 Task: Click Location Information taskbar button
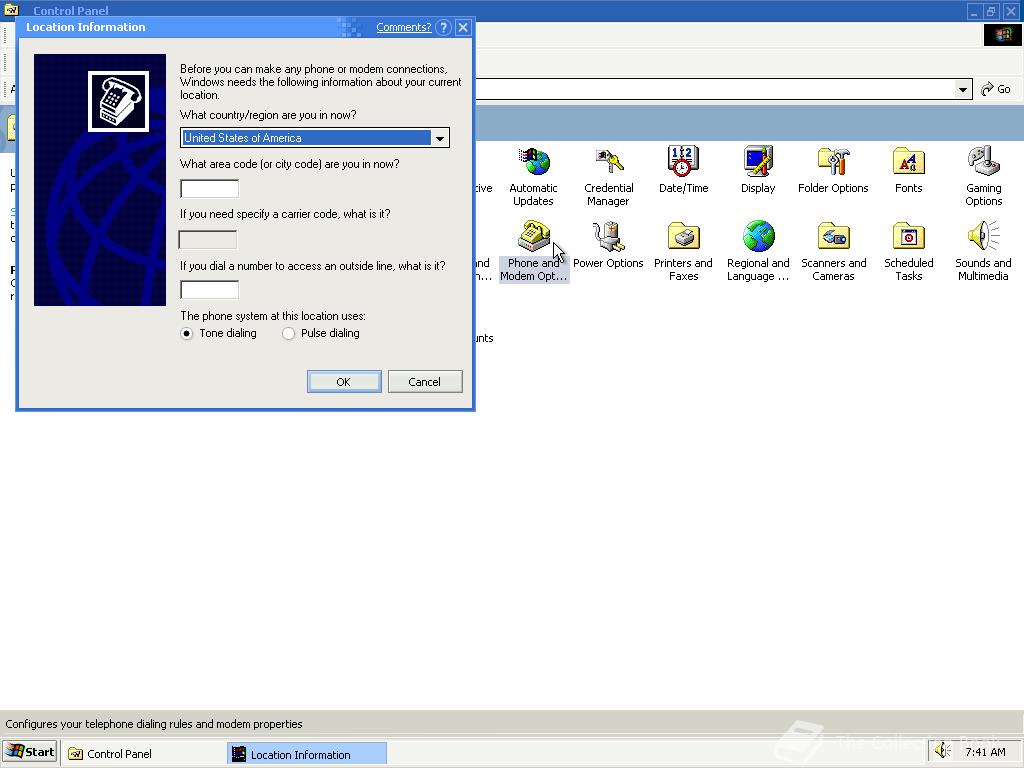tap(307, 754)
